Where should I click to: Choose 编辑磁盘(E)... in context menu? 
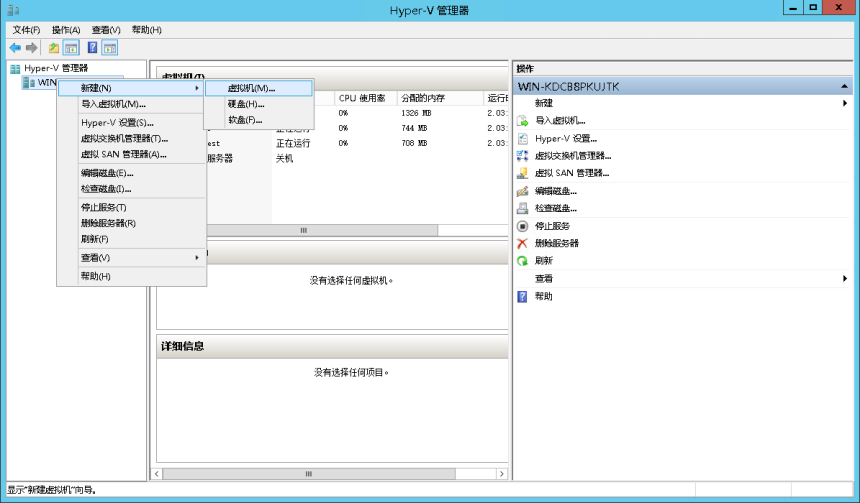tap(132, 173)
